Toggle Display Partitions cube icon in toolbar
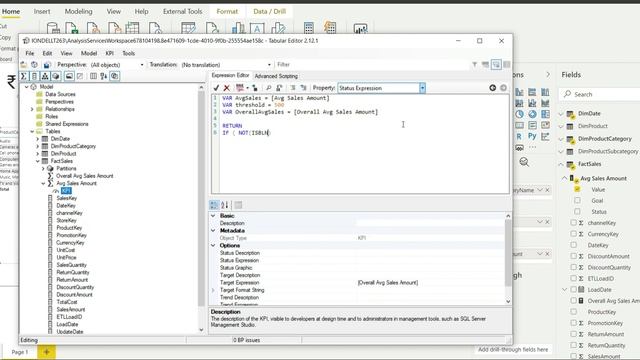The height and width of the screenshot is (360, 640). [x=56, y=76]
